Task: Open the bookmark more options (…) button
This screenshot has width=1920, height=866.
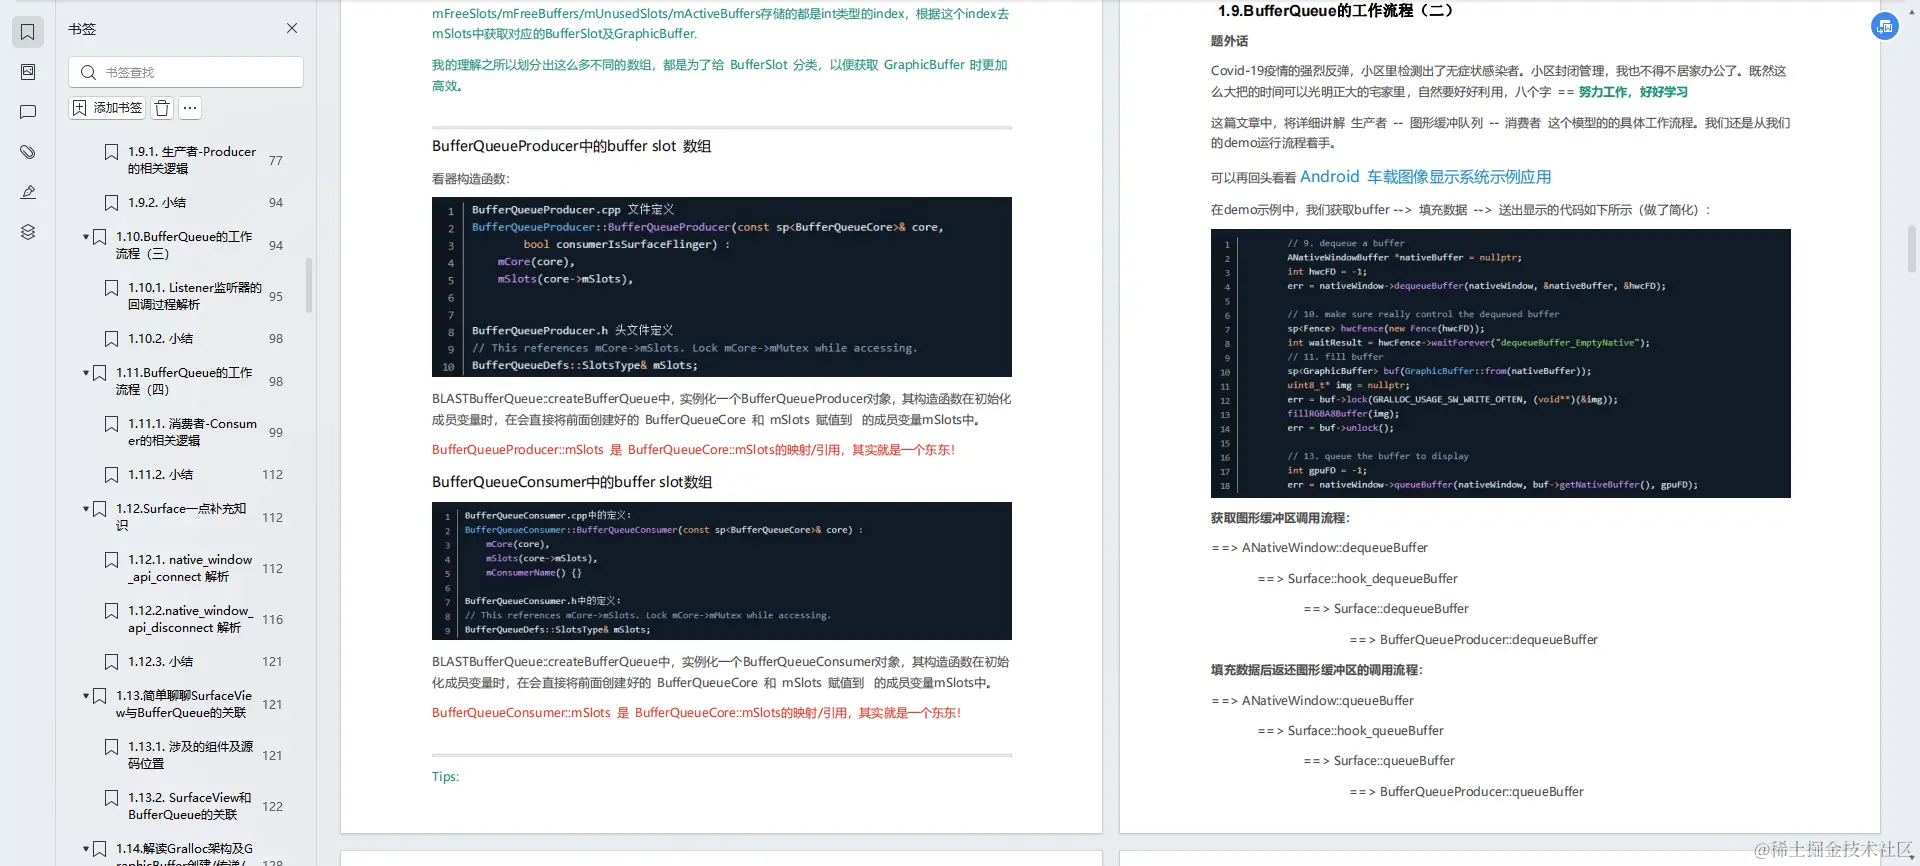Action: pos(190,107)
